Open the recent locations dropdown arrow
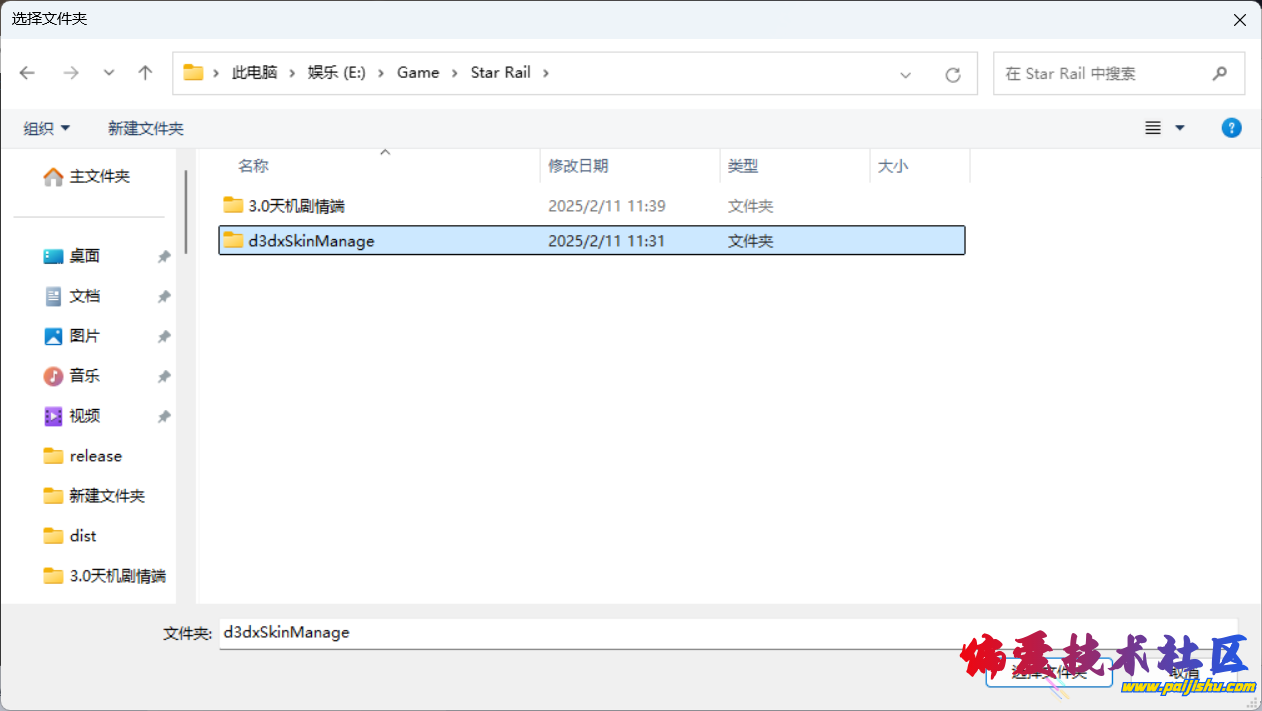1262x711 pixels. [x=109, y=73]
